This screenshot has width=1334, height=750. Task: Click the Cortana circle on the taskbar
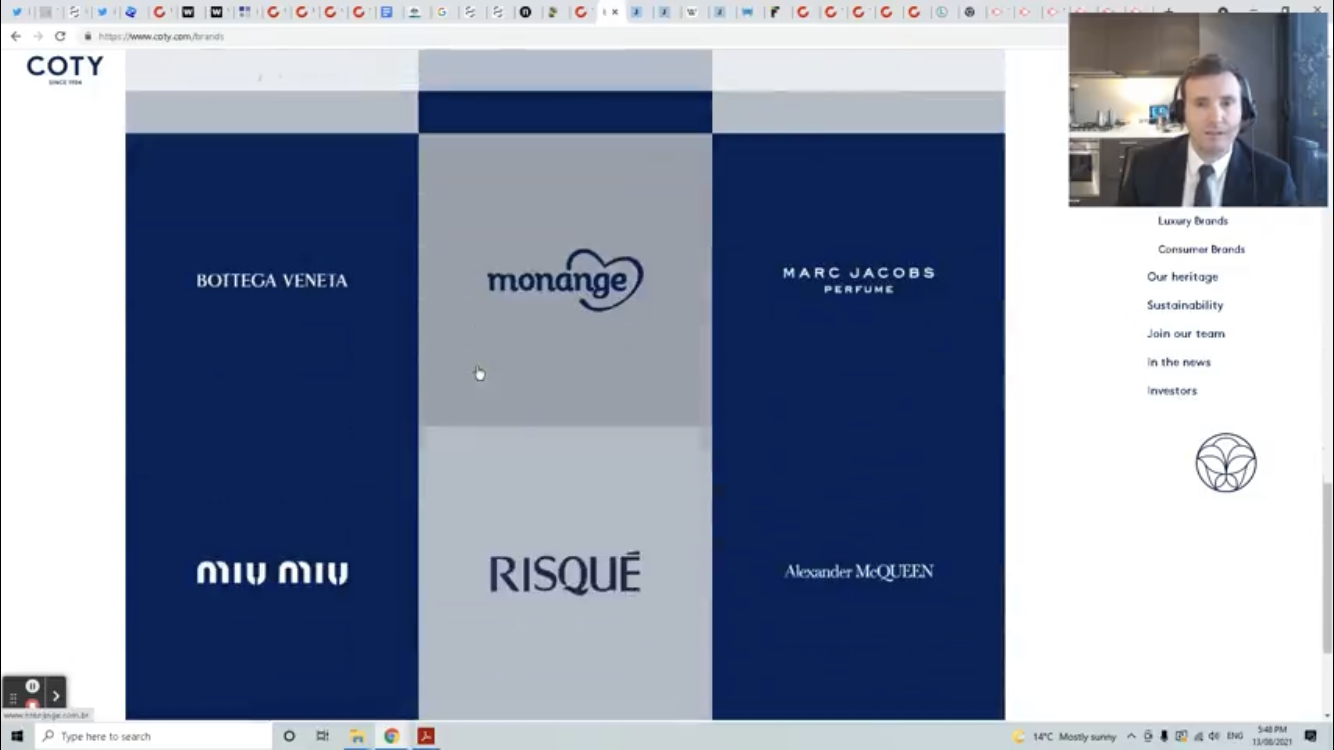tap(289, 736)
